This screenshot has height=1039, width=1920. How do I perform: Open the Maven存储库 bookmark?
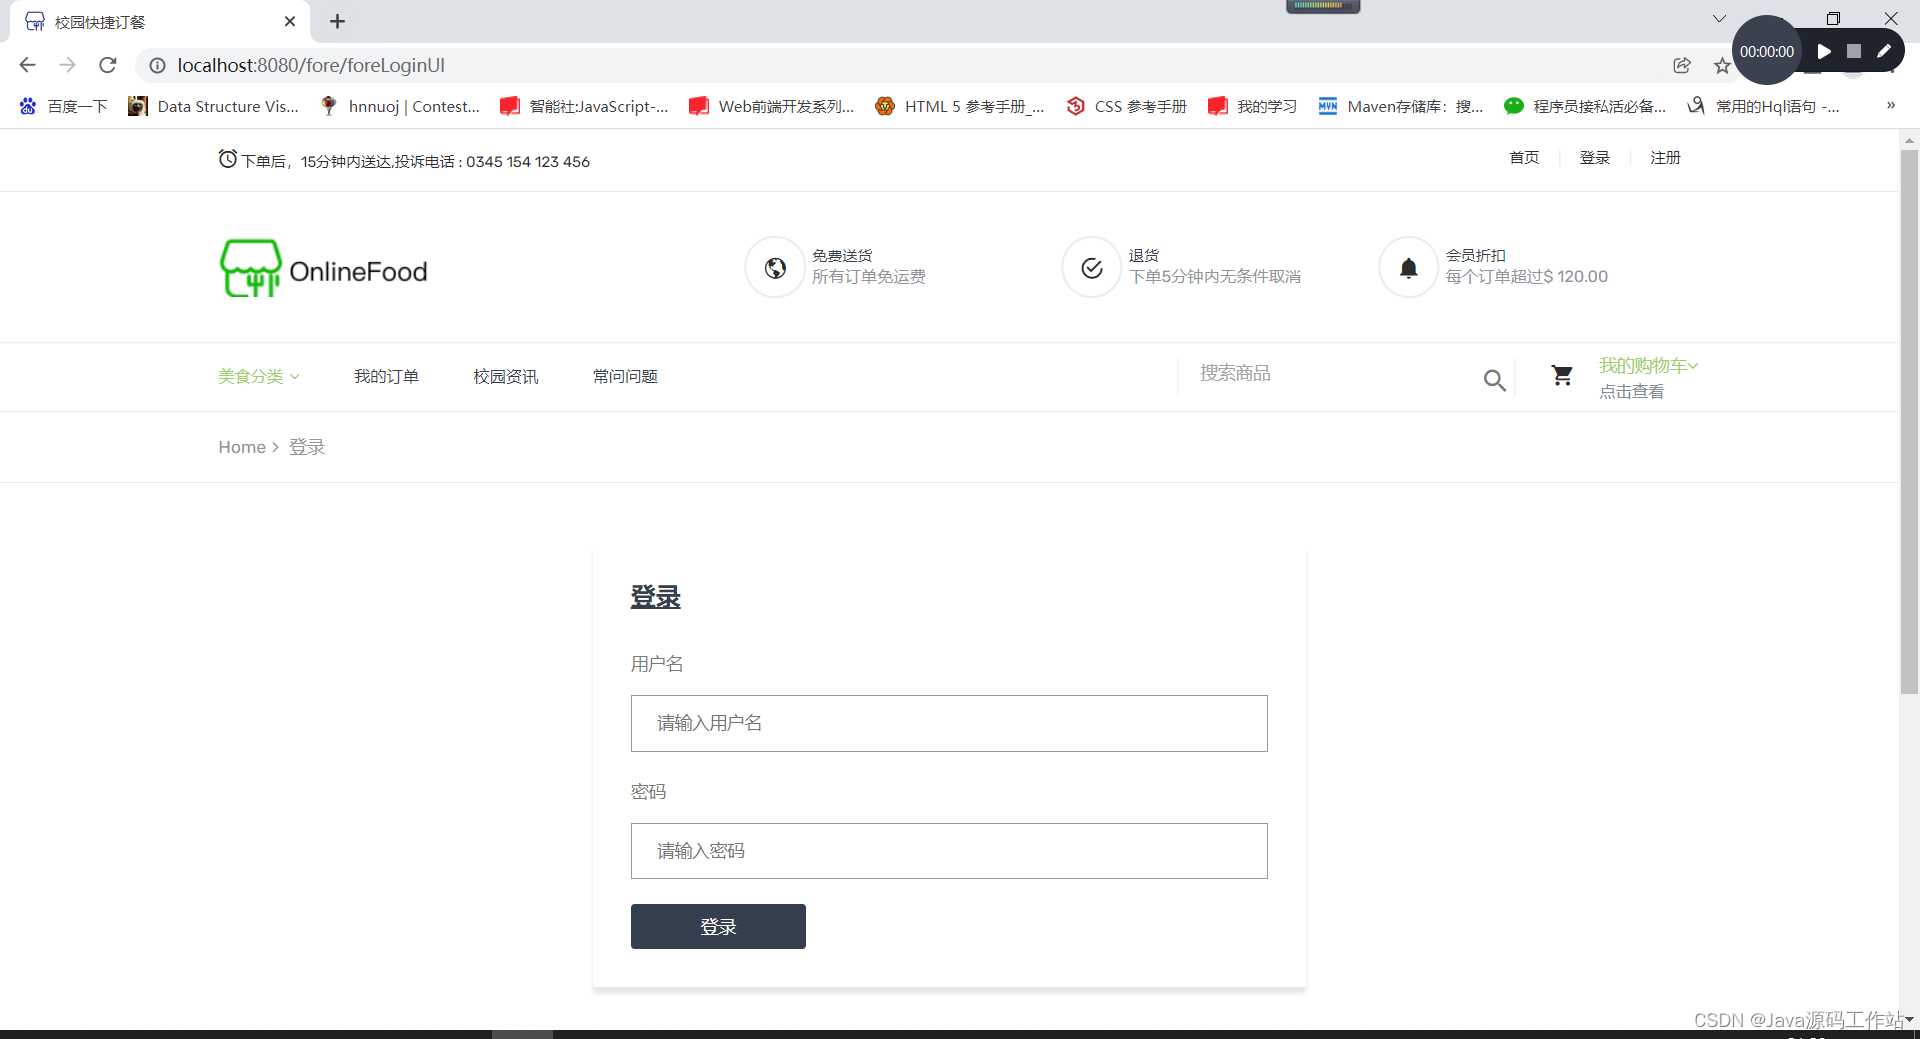(1401, 106)
